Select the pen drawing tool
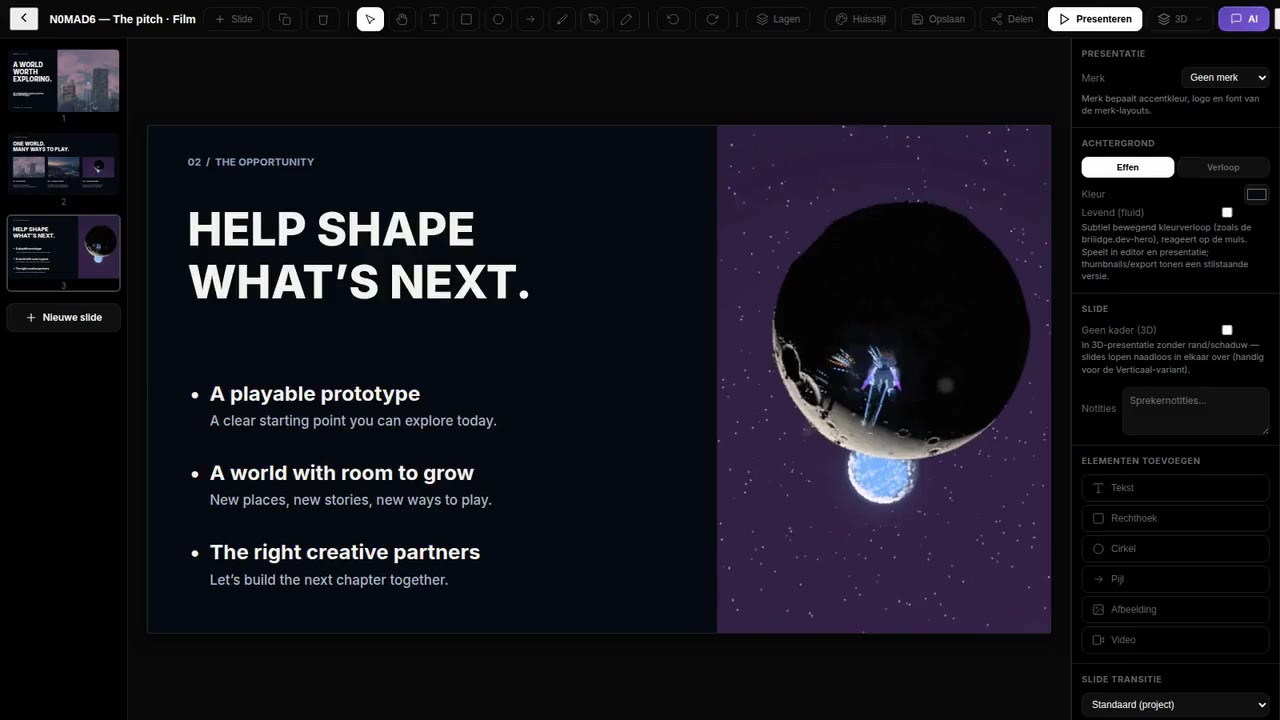Image resolution: width=1280 pixels, height=720 pixels. click(562, 19)
